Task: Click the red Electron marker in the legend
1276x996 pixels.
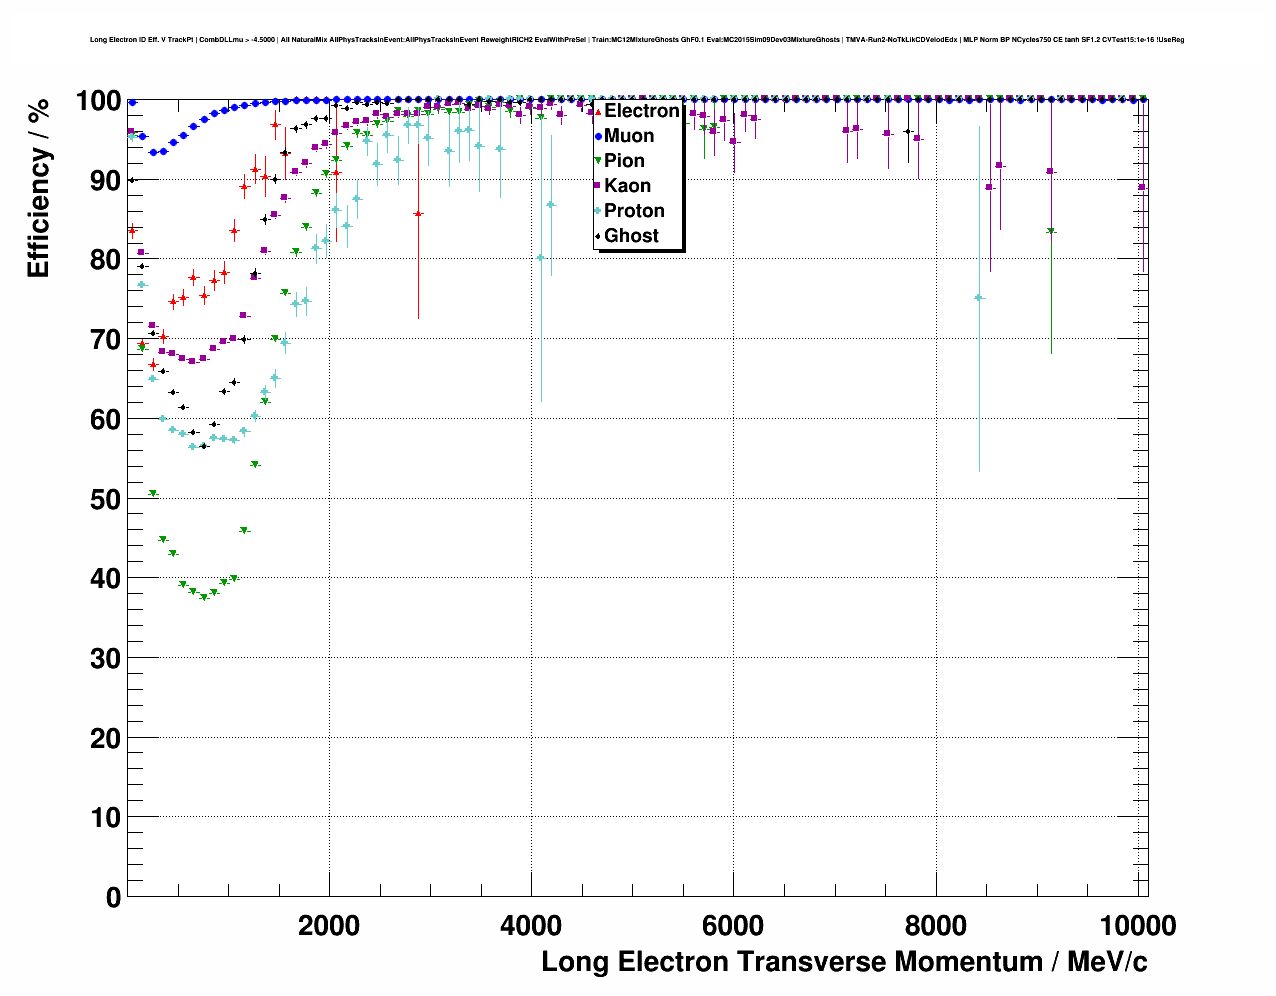Action: click(599, 111)
